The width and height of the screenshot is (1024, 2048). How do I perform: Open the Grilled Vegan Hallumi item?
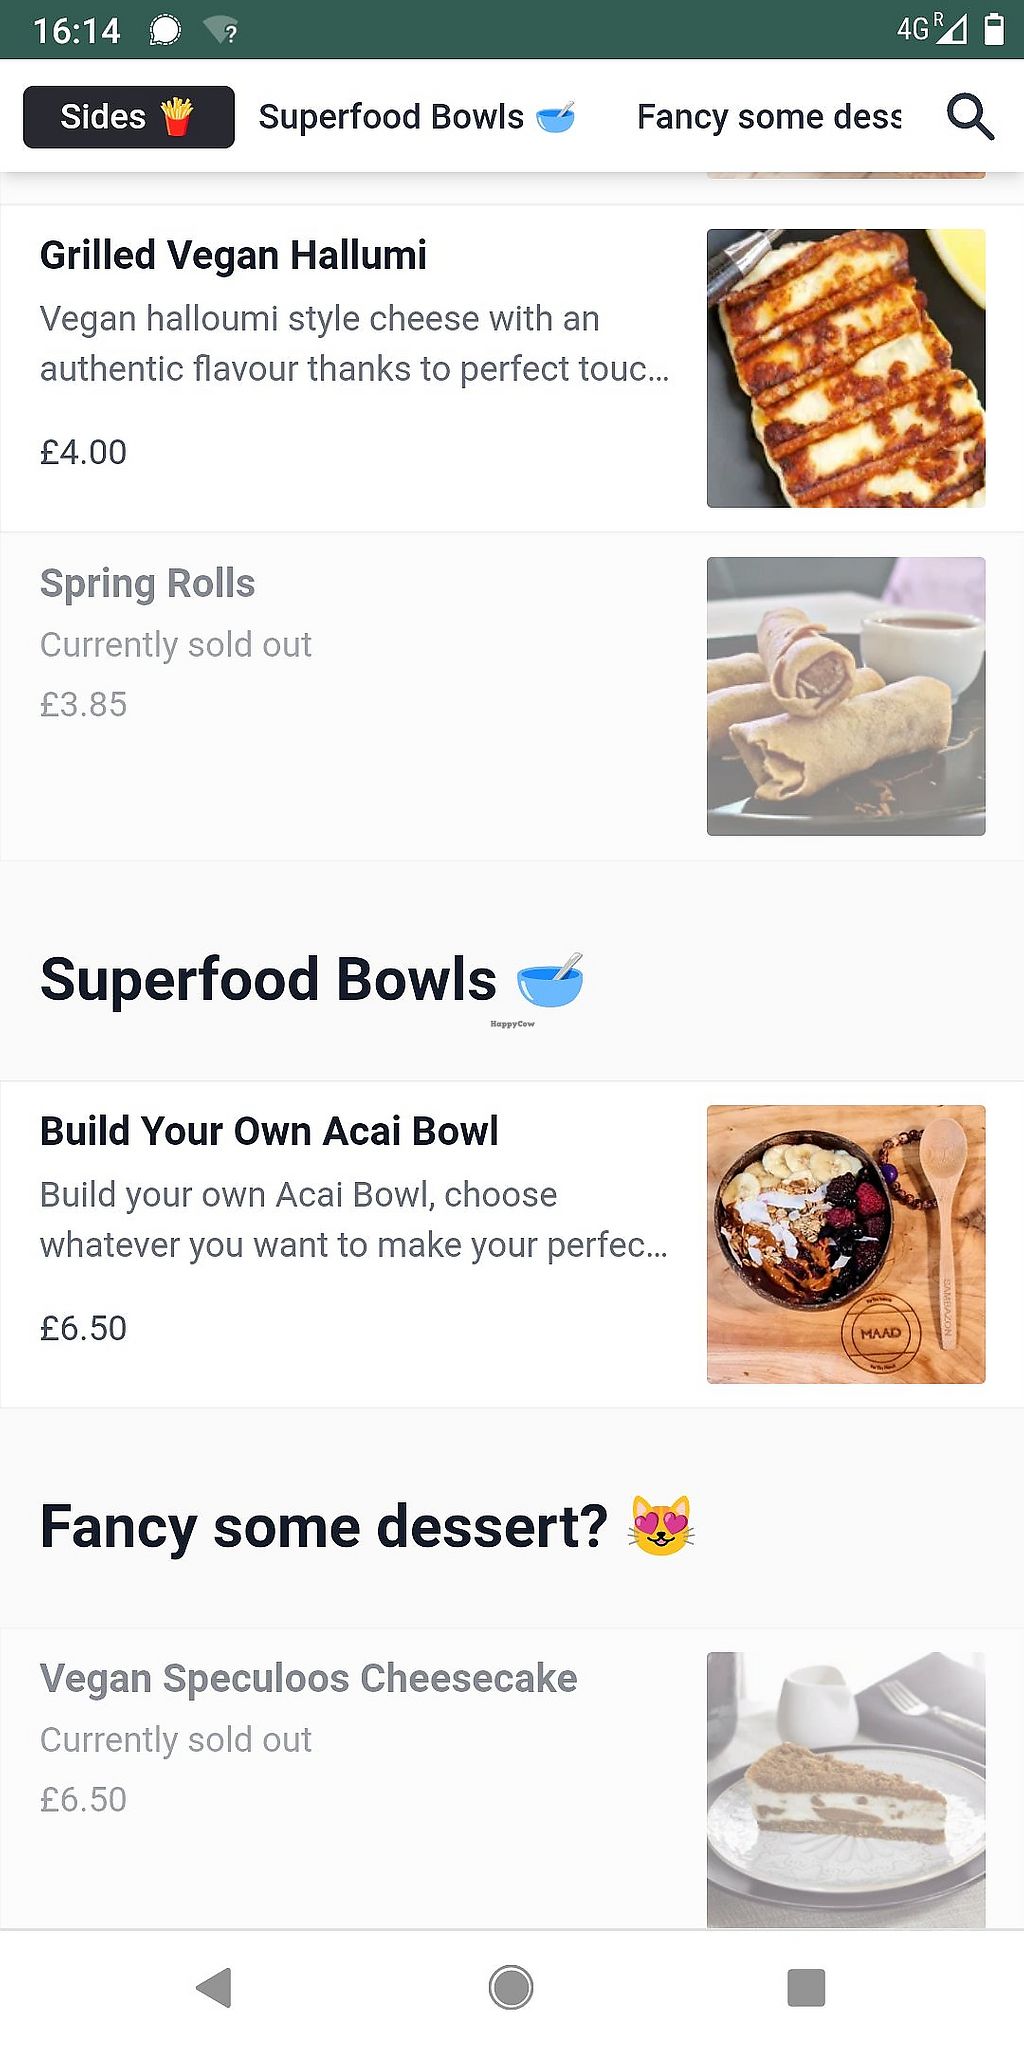pos(233,256)
